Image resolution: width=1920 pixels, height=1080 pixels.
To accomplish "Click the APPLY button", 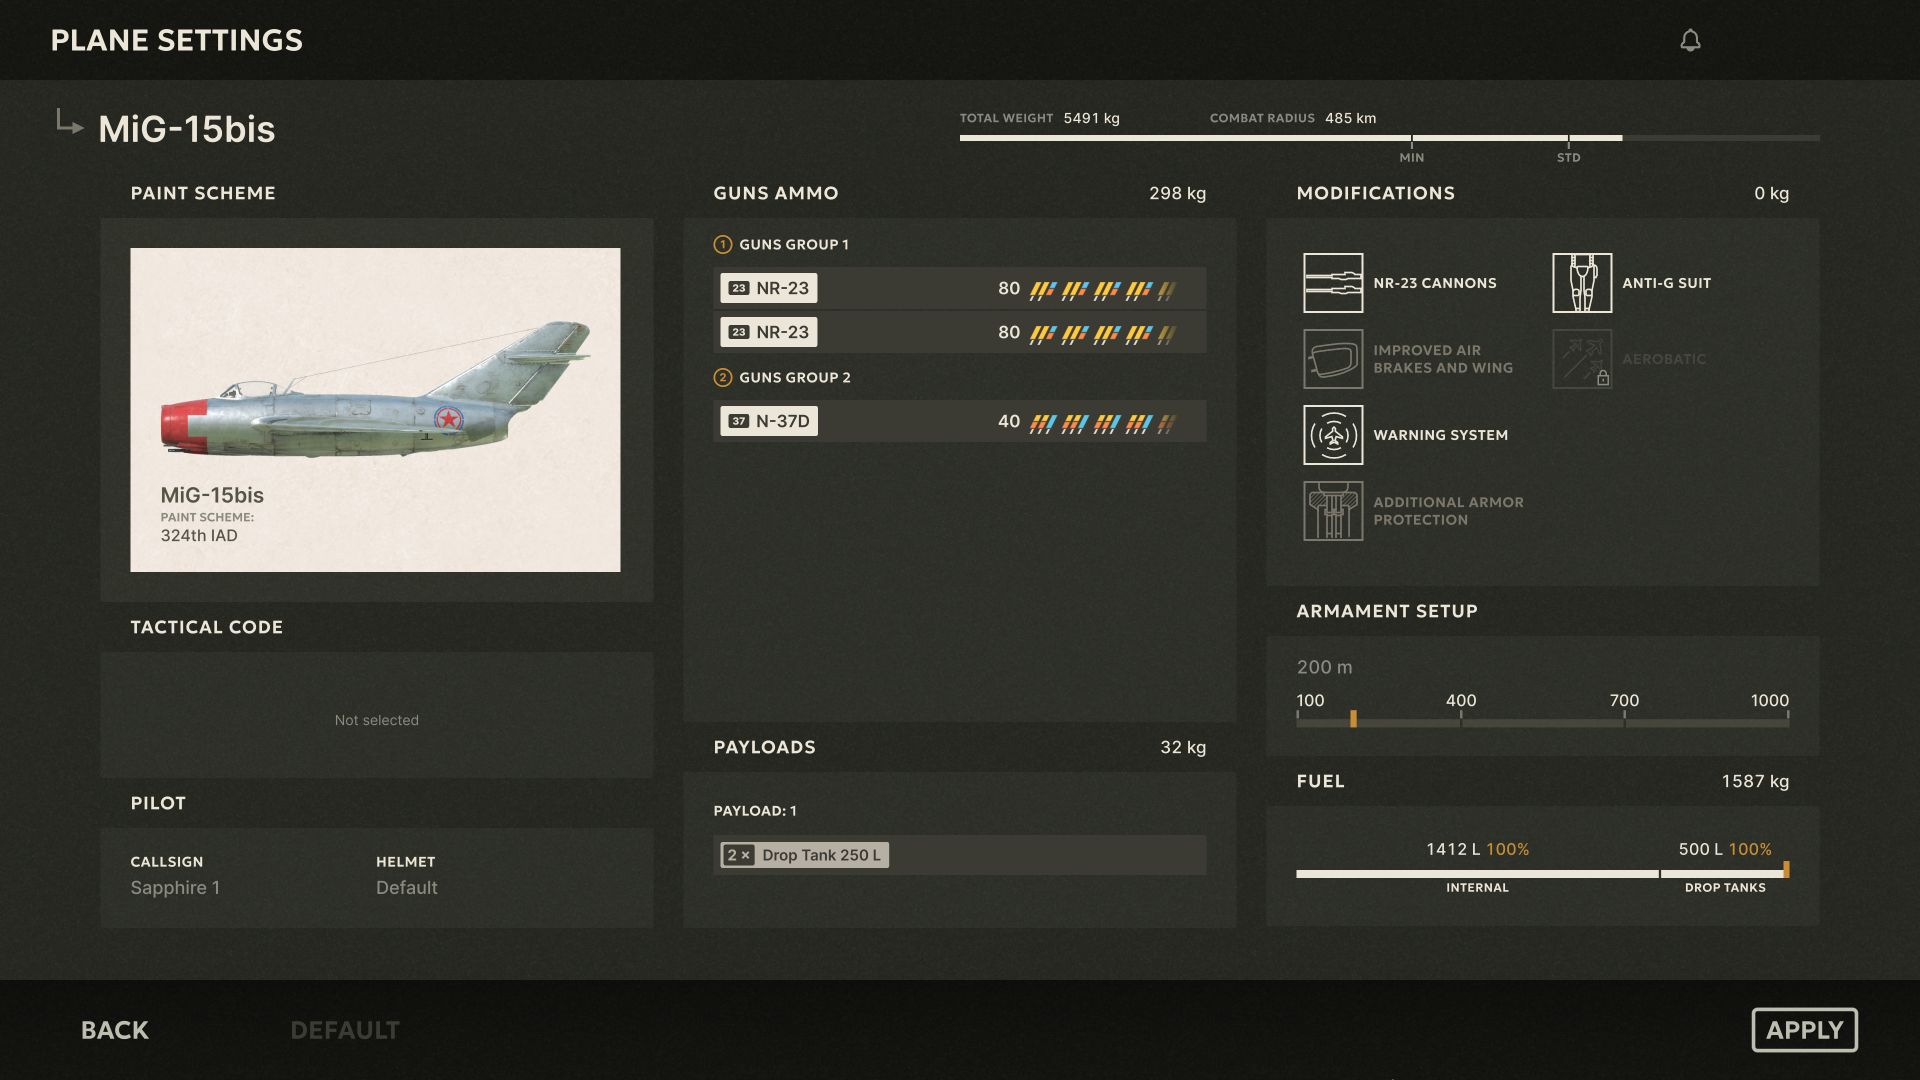I will click(x=1805, y=1030).
